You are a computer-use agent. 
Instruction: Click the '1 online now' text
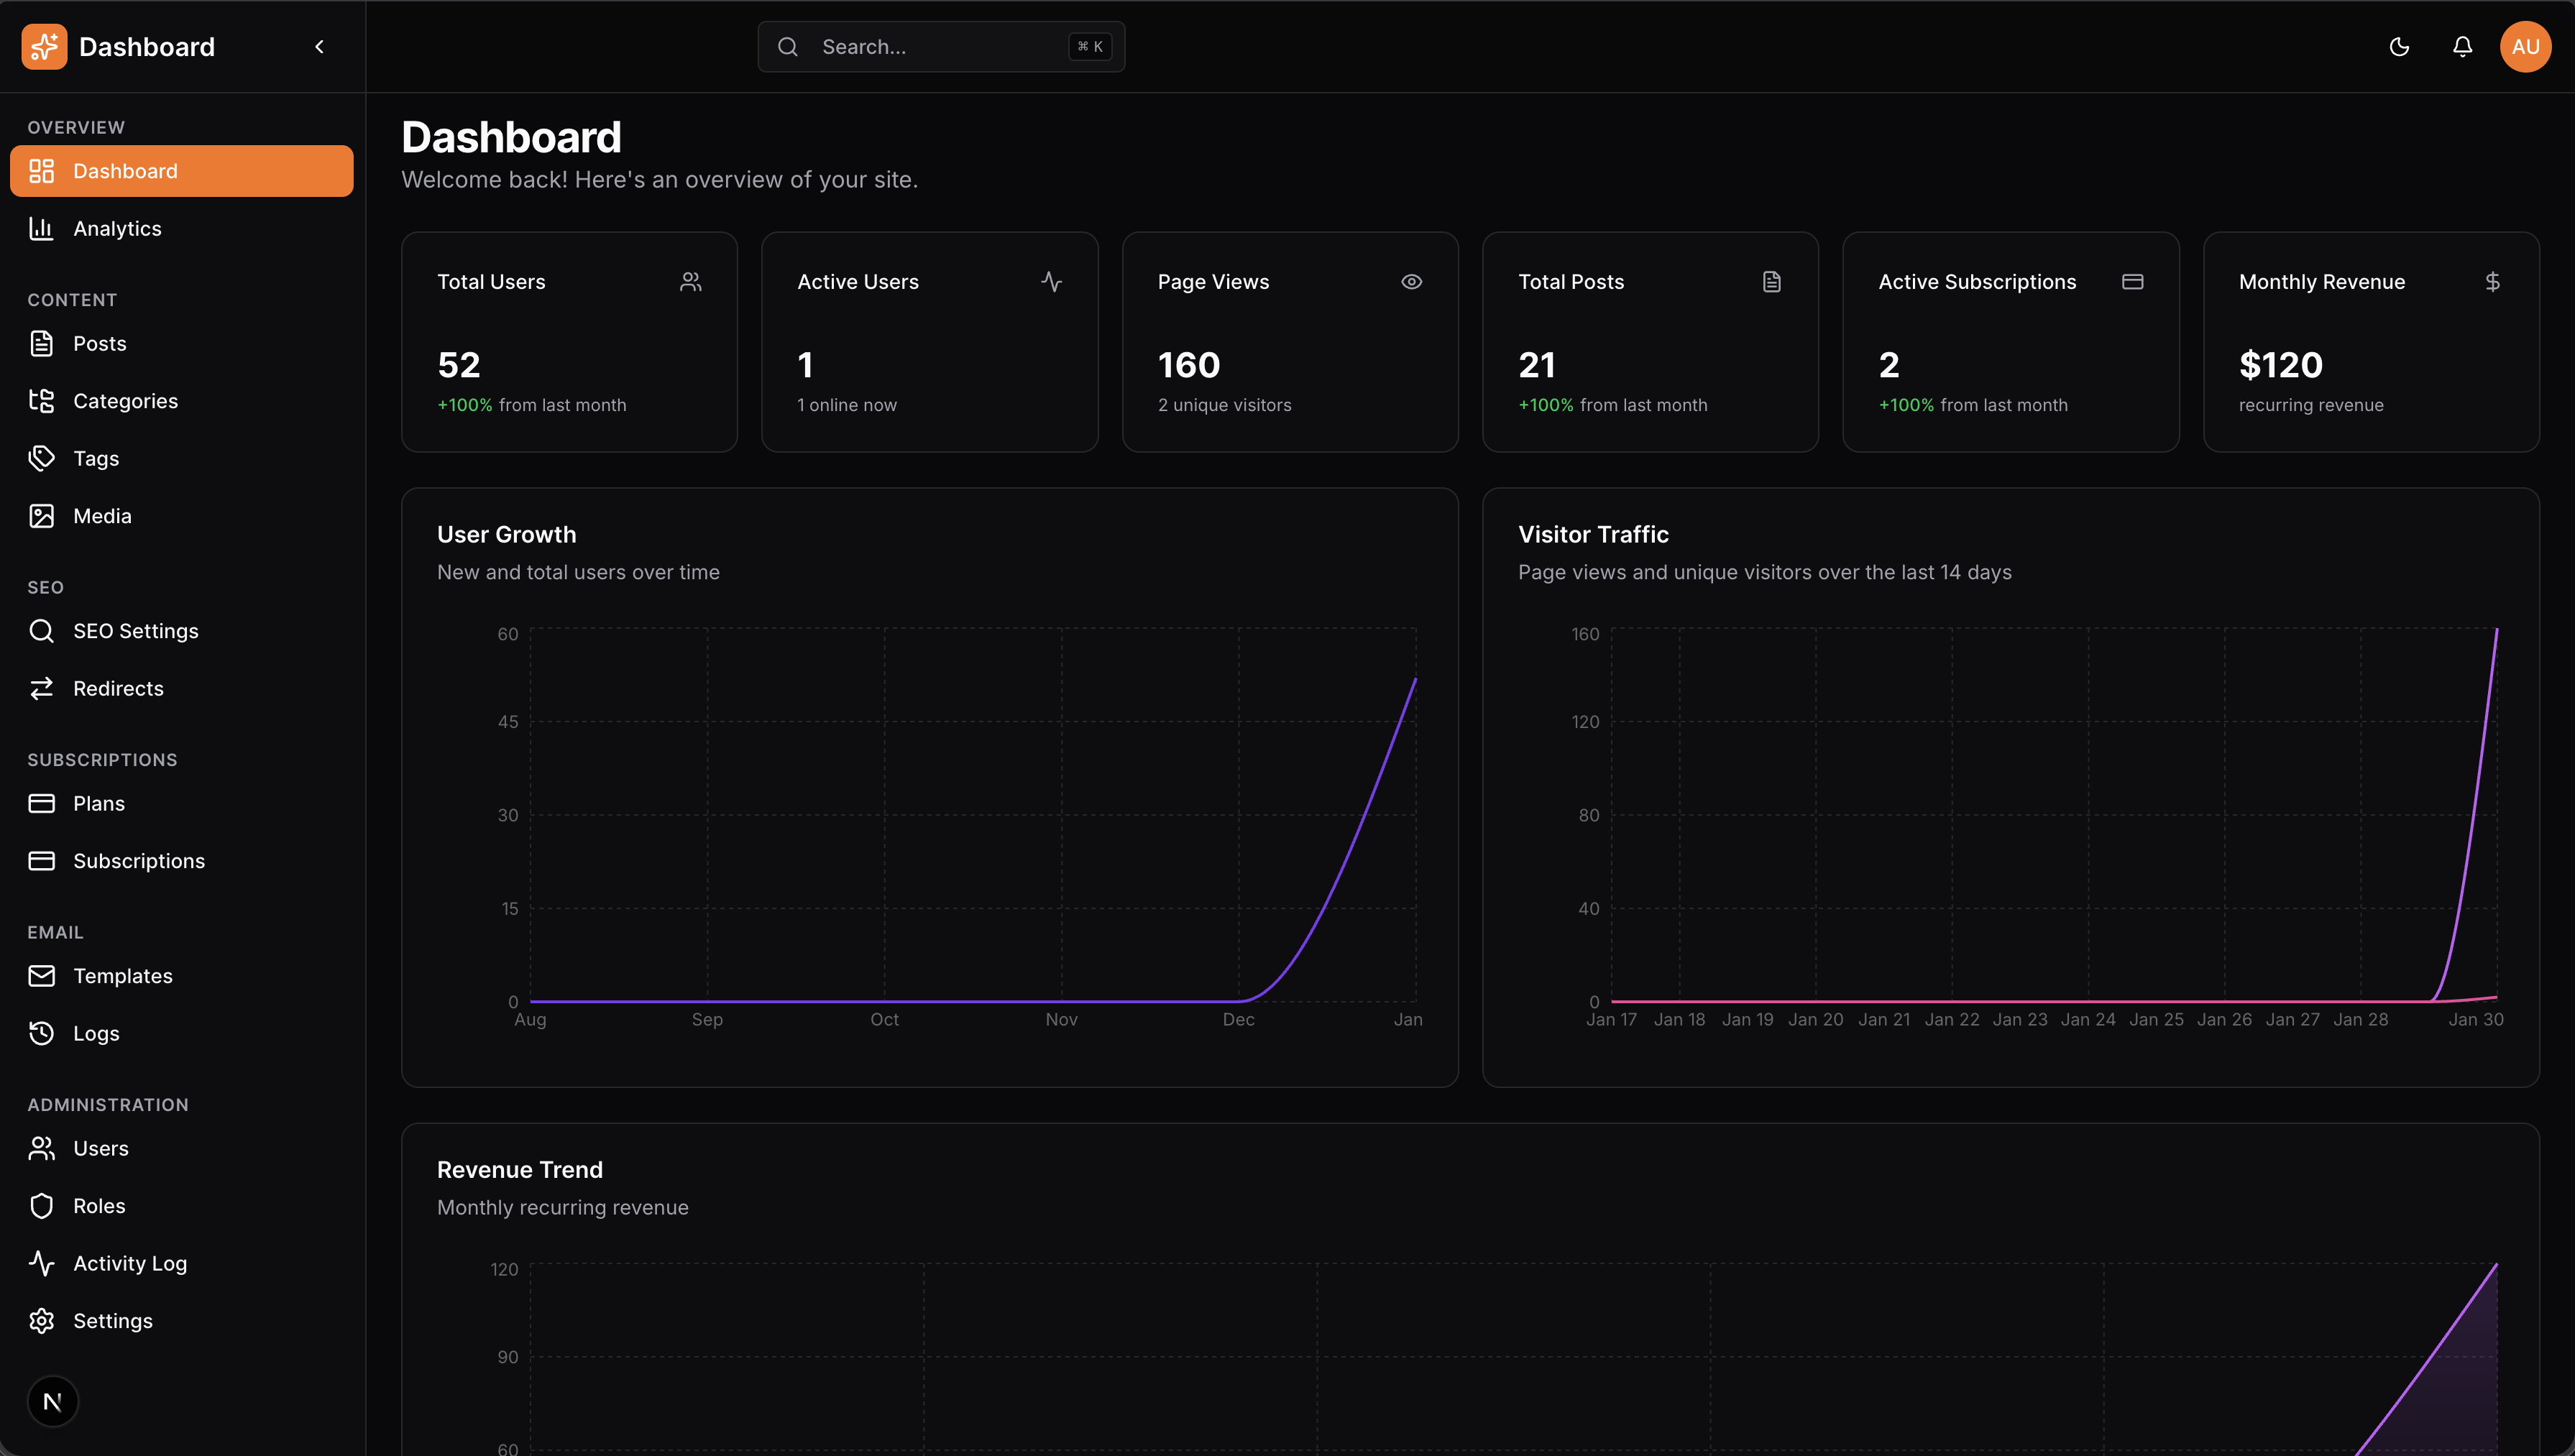pyautogui.click(x=847, y=405)
